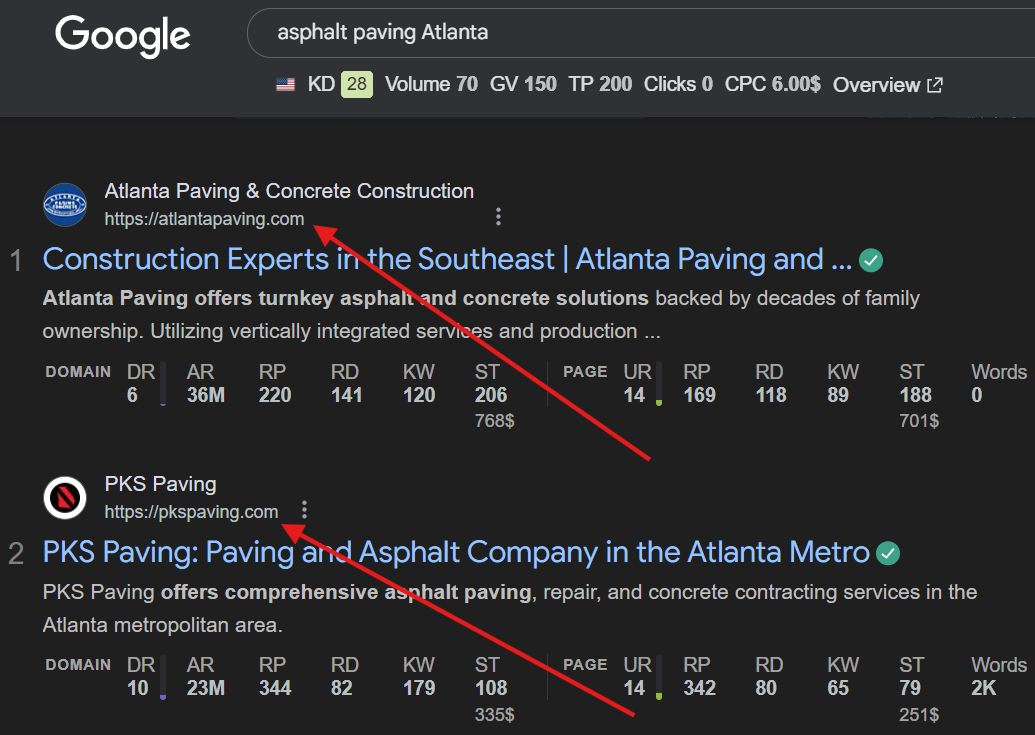Click page RP 342 value
The width and height of the screenshot is (1035, 735).
tap(700, 688)
